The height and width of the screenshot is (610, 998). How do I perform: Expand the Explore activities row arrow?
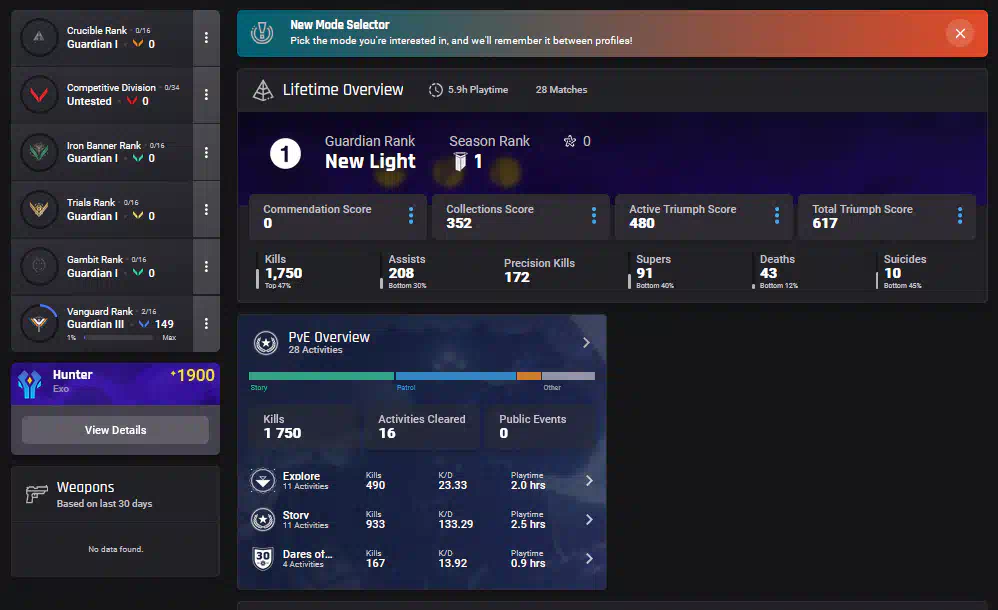pos(589,481)
